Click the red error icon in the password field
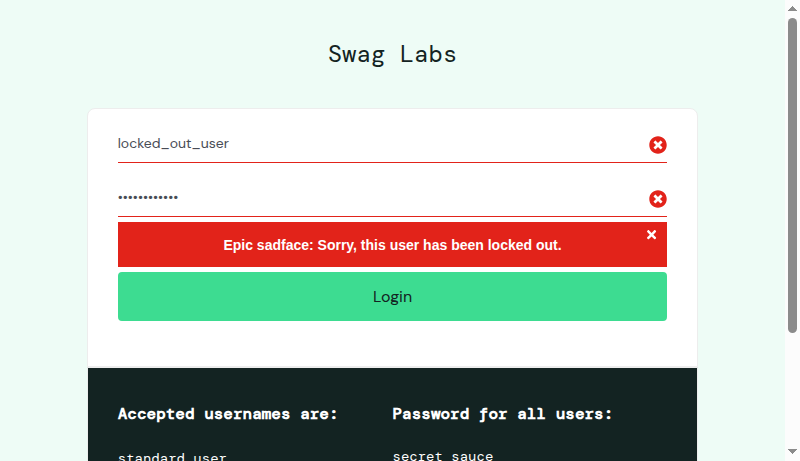This screenshot has width=800, height=461. tap(658, 199)
